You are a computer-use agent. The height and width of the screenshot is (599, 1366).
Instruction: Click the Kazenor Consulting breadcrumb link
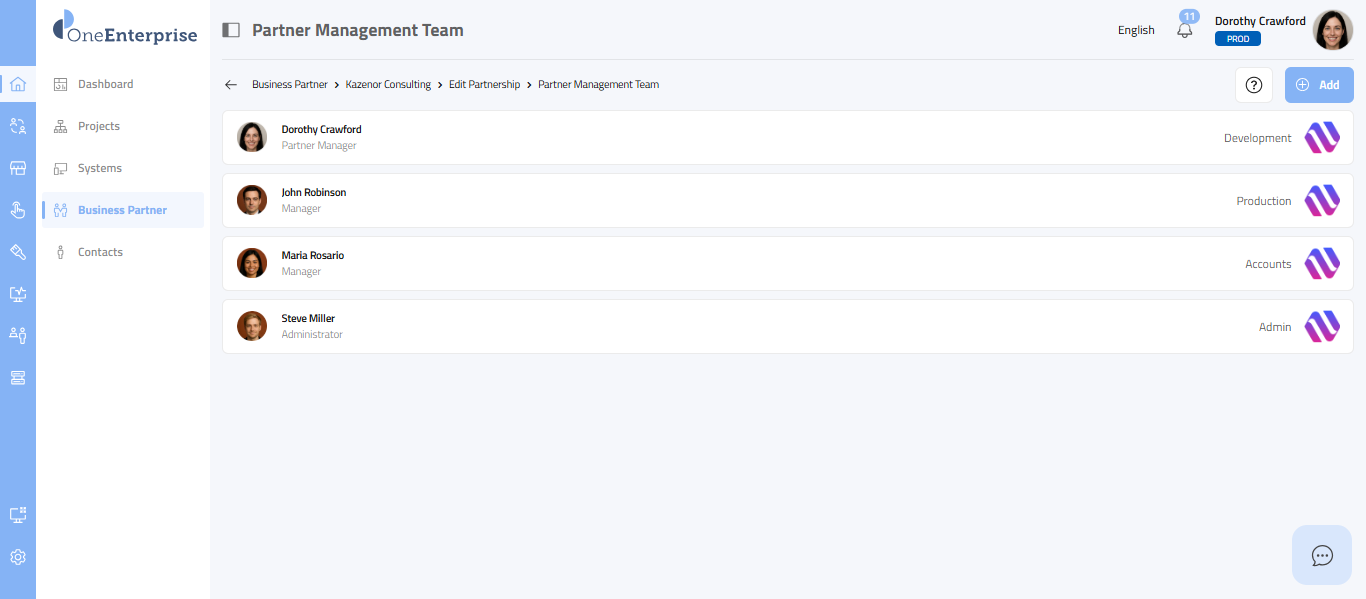[x=388, y=85]
